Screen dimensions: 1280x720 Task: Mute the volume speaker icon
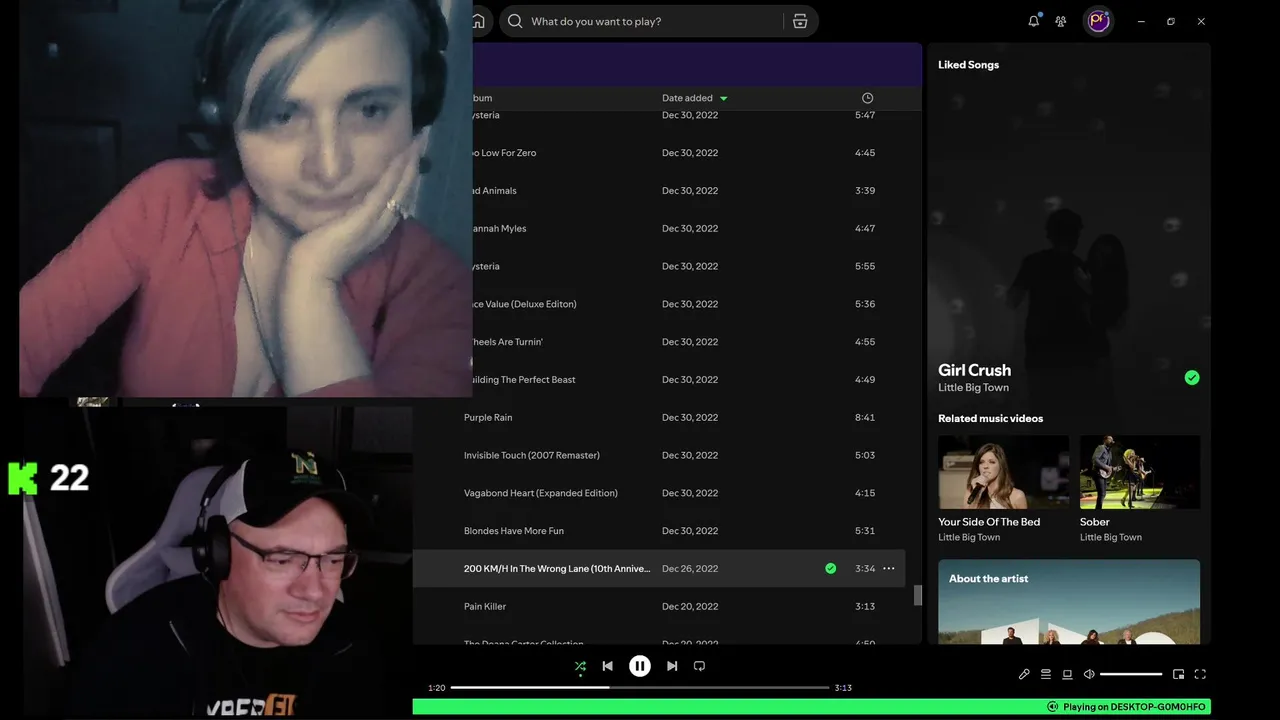[1089, 674]
